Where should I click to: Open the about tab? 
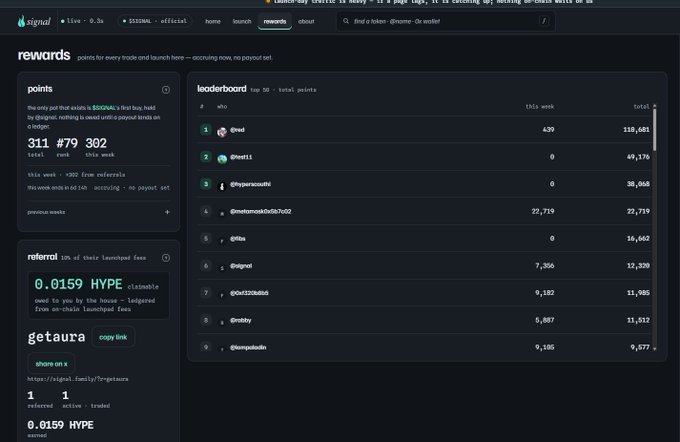click(306, 21)
